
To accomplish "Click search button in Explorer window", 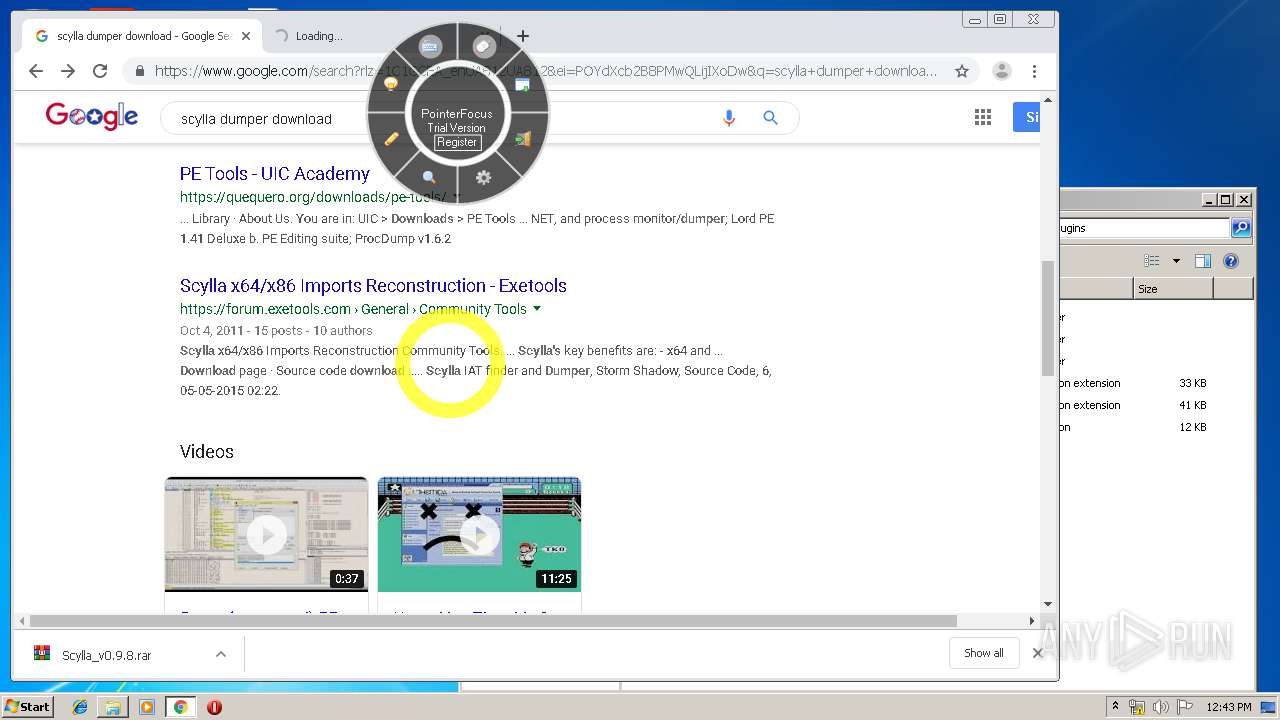I will [1241, 228].
